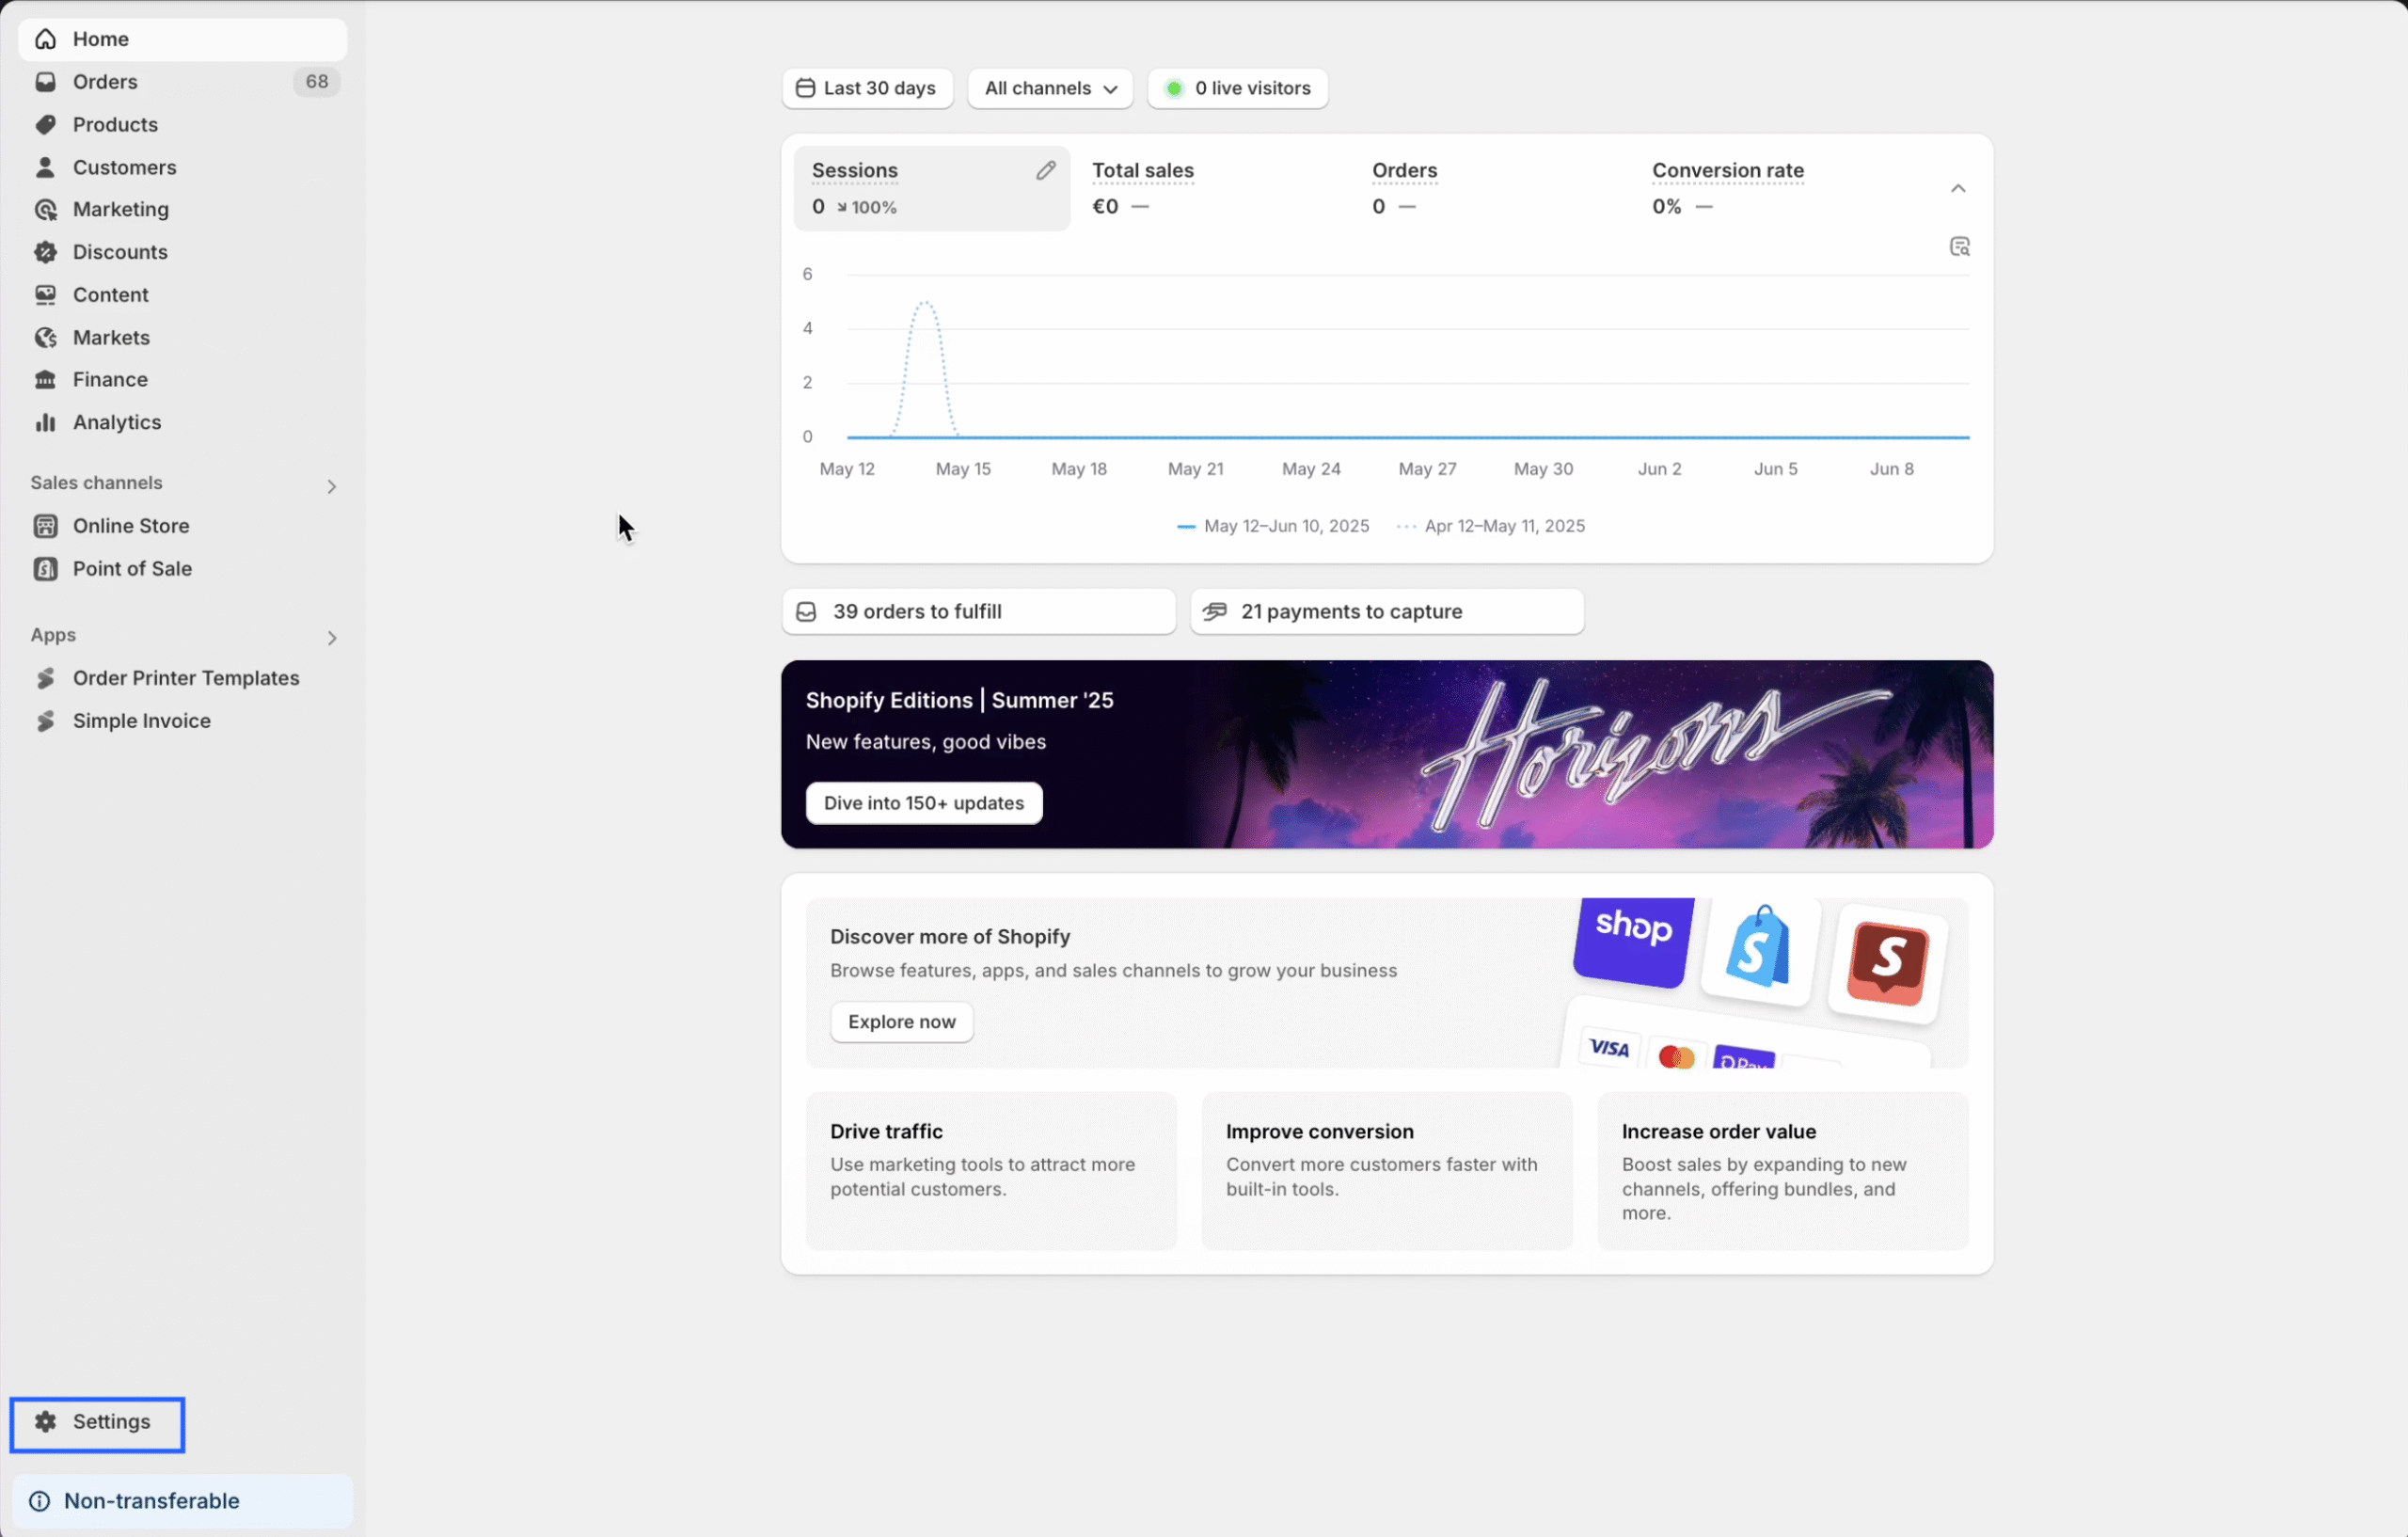
Task: Click the Order Printer Templates app icon
Action: 46,679
